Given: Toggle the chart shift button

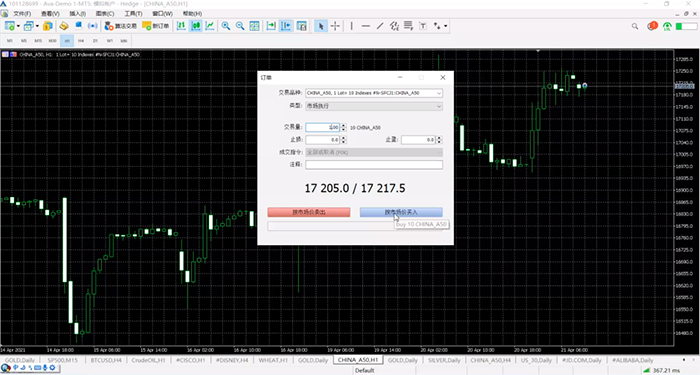Looking at the screenshot, I should click(286, 26).
